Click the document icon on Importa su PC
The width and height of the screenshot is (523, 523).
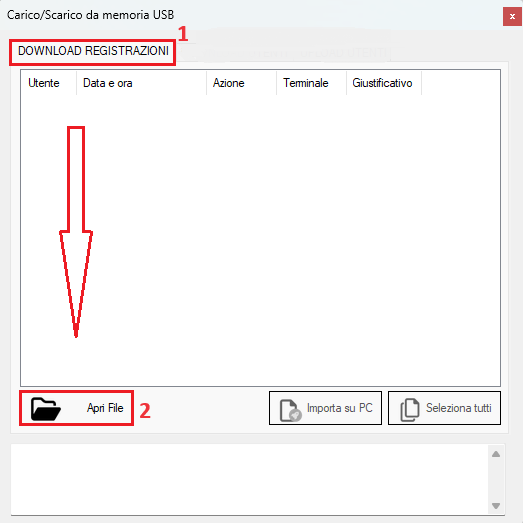coord(291,410)
